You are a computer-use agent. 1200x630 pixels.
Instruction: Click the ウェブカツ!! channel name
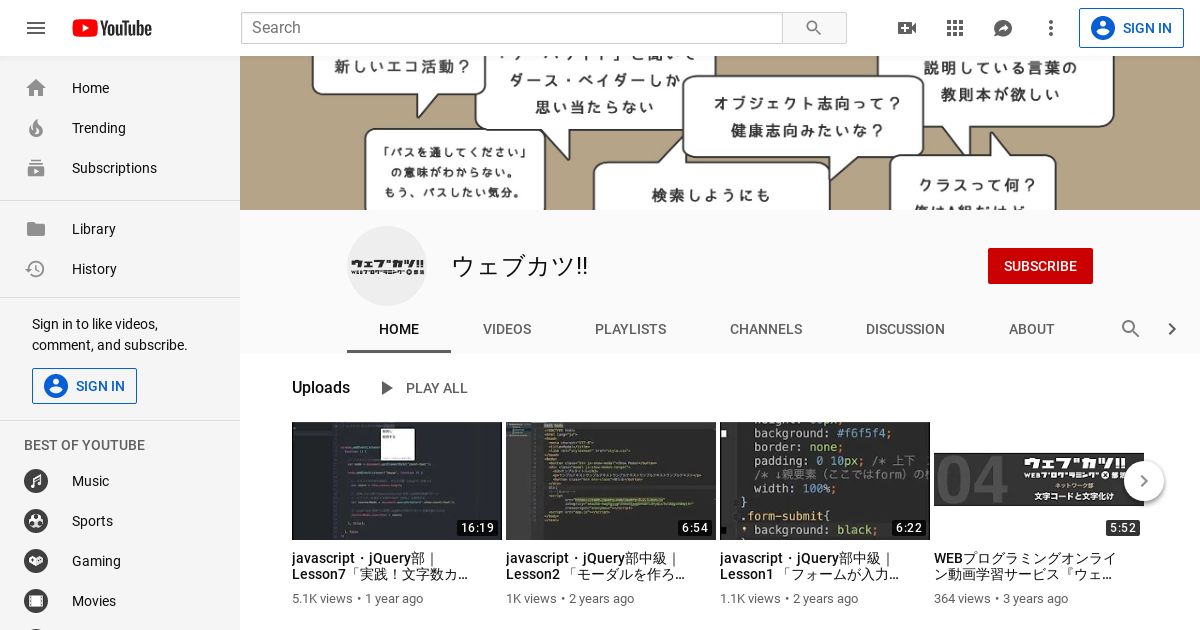pos(520,266)
